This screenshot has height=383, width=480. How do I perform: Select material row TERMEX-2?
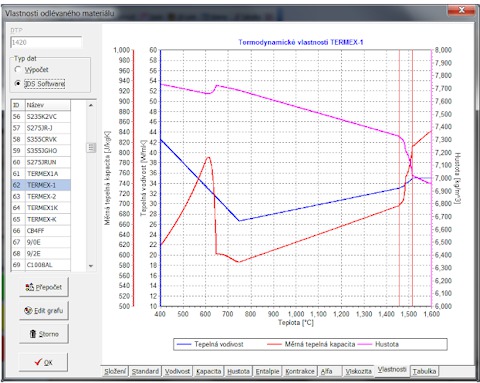coord(41,196)
